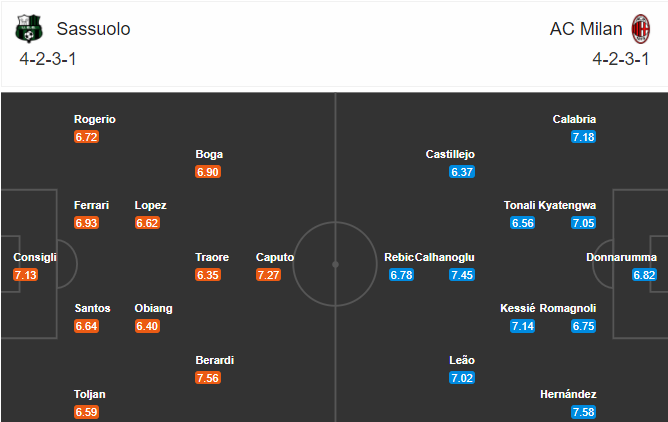Select Kessié's 7.14 rating badge
This screenshot has height=422, width=668.
[x=523, y=326]
